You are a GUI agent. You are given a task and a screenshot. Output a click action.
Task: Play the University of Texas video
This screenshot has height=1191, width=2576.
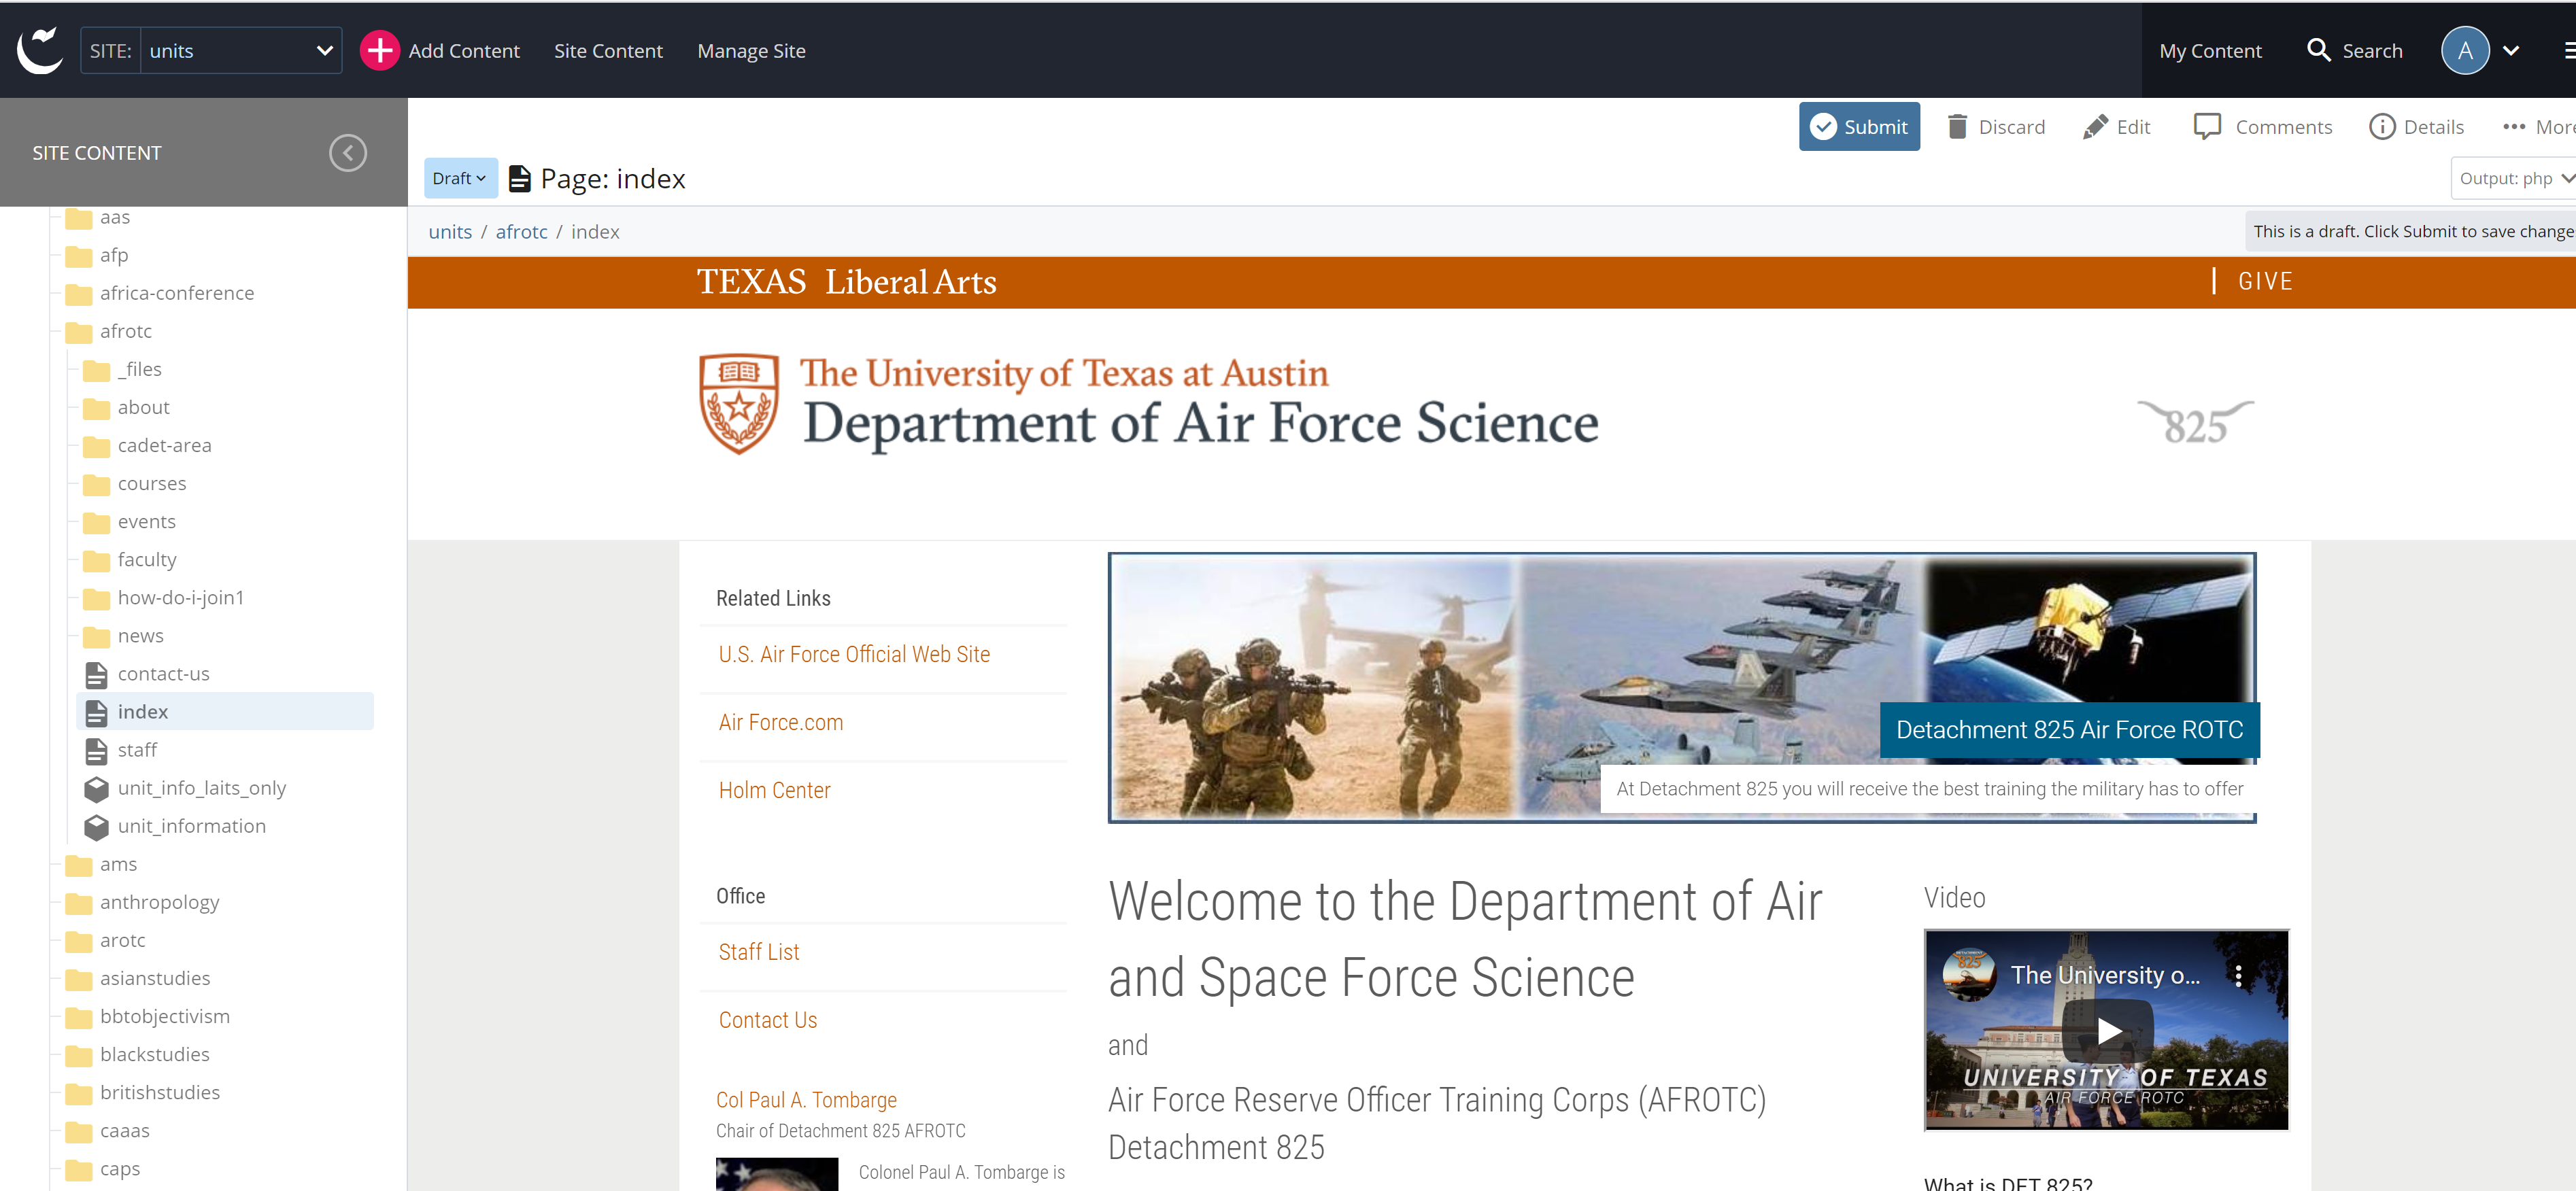pos(2108,1031)
